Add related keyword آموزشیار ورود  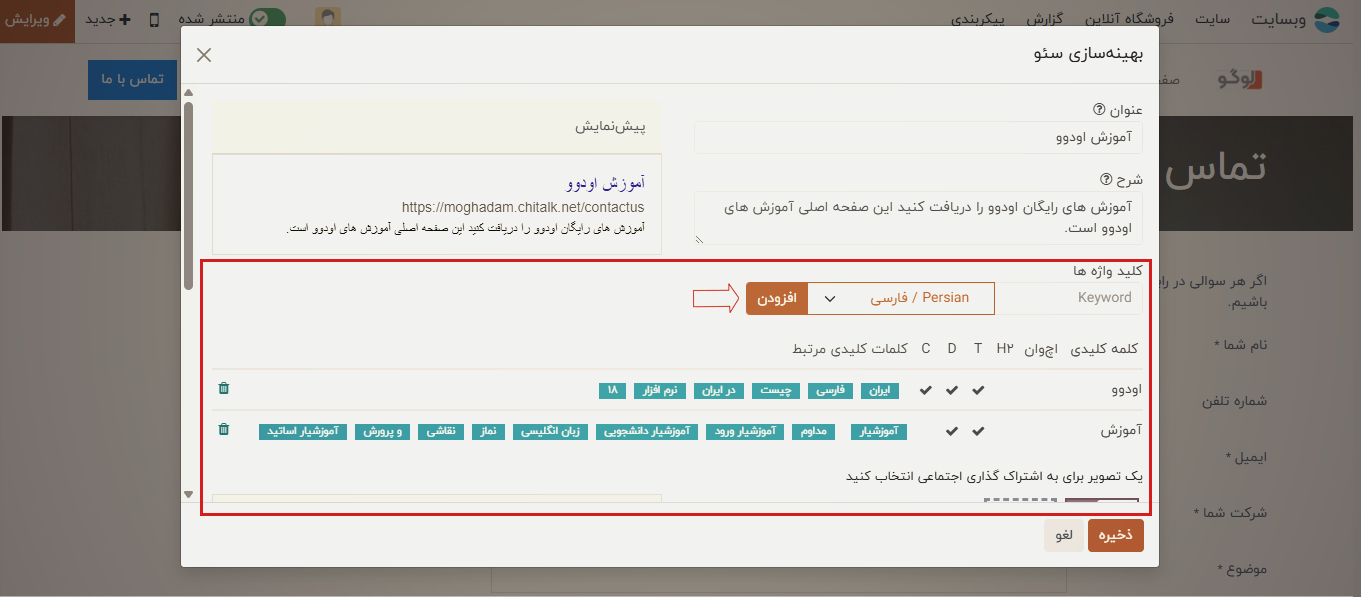745,431
